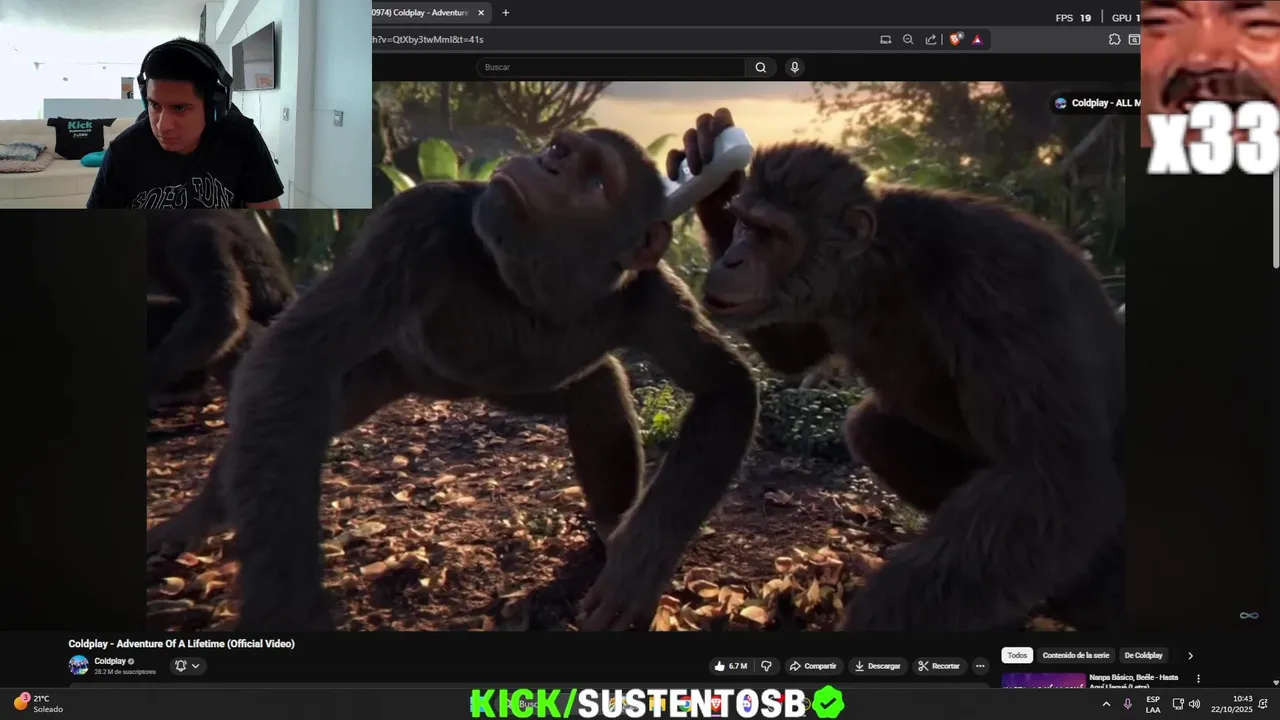Select the Todos filter chip
Screen dimensions: 1280x720
click(x=1017, y=656)
